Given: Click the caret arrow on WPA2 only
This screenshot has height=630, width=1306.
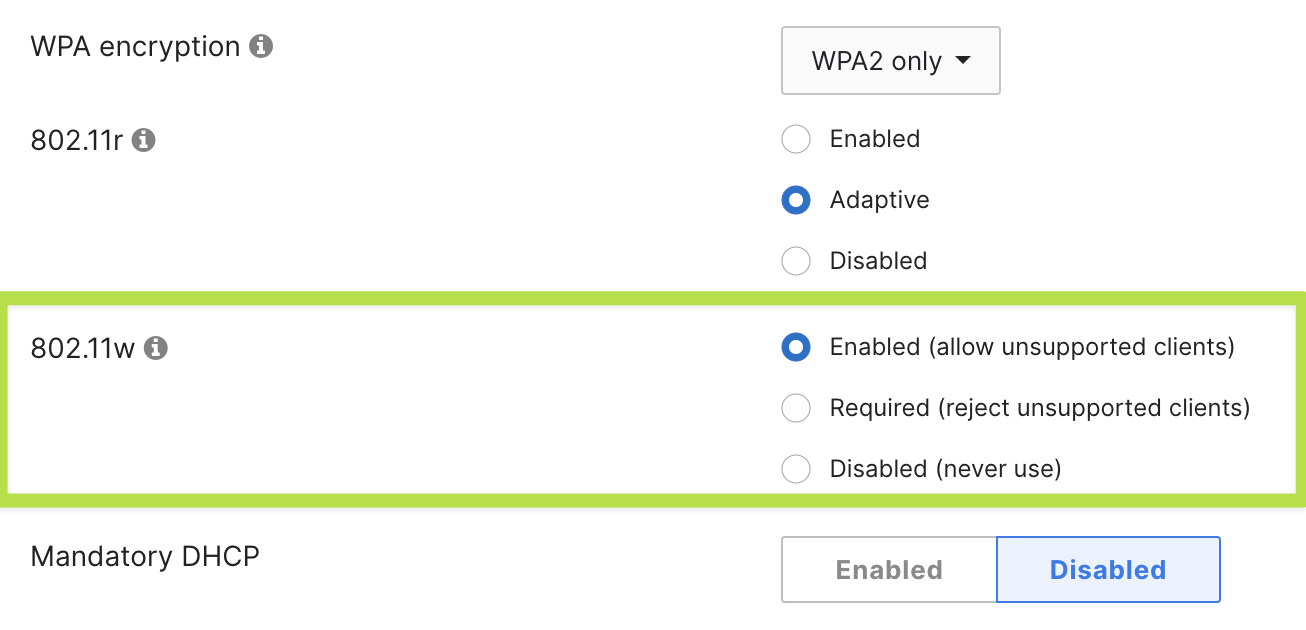Looking at the screenshot, I should (963, 60).
